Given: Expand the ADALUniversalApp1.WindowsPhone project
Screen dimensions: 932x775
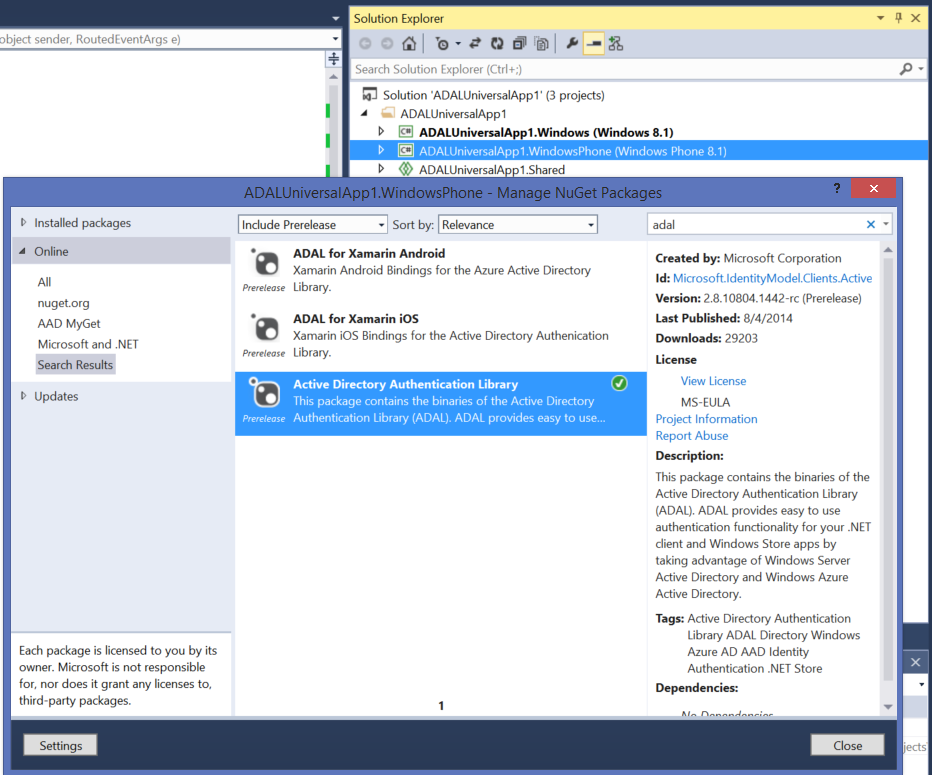Looking at the screenshot, I should pos(382,150).
